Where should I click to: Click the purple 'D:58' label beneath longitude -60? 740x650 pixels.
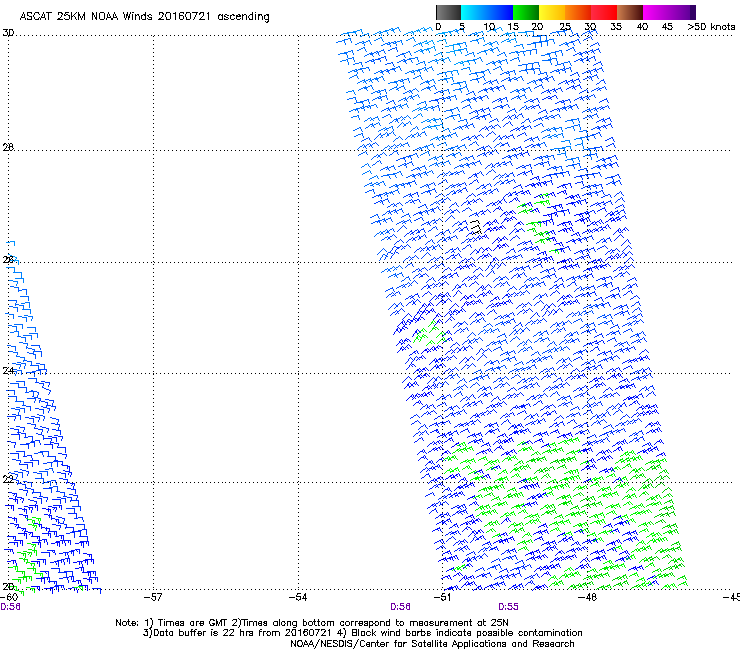[10, 607]
